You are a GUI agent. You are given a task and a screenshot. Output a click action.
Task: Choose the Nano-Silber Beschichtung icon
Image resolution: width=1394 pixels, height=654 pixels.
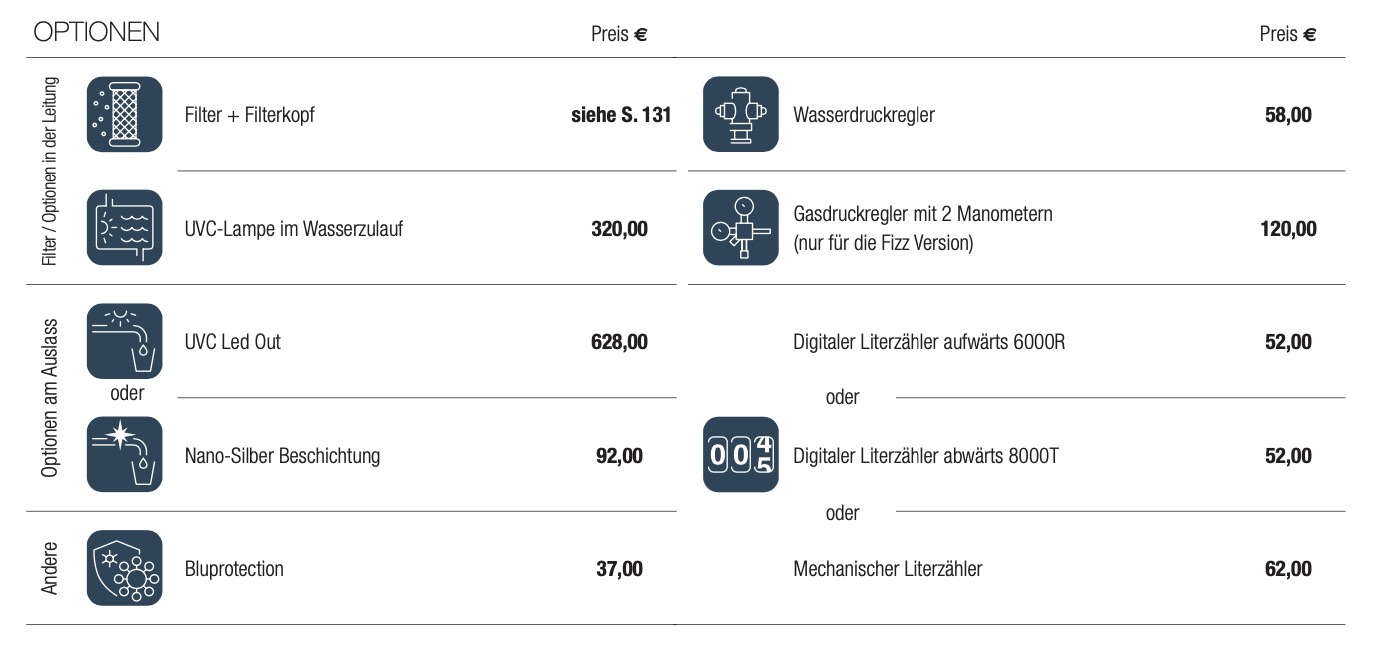pyautogui.click(x=124, y=455)
